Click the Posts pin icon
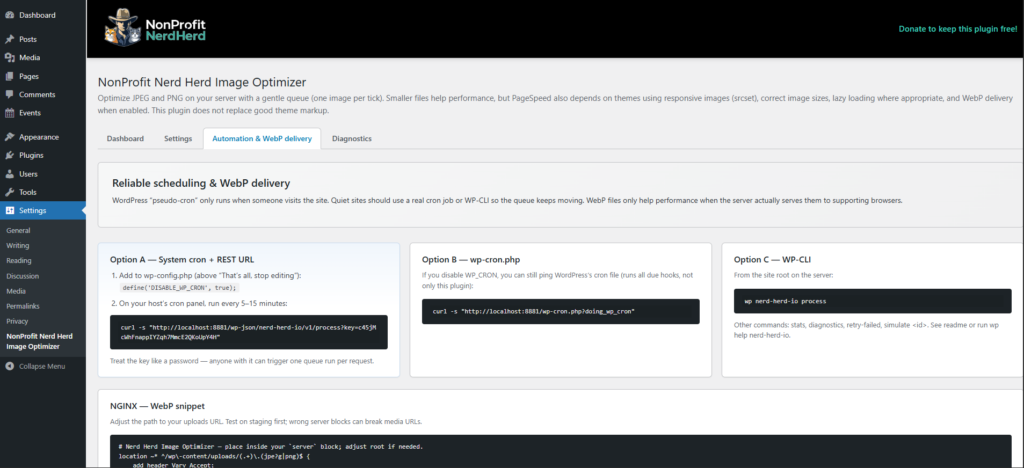Image resolution: width=1024 pixels, height=468 pixels. [9, 39]
